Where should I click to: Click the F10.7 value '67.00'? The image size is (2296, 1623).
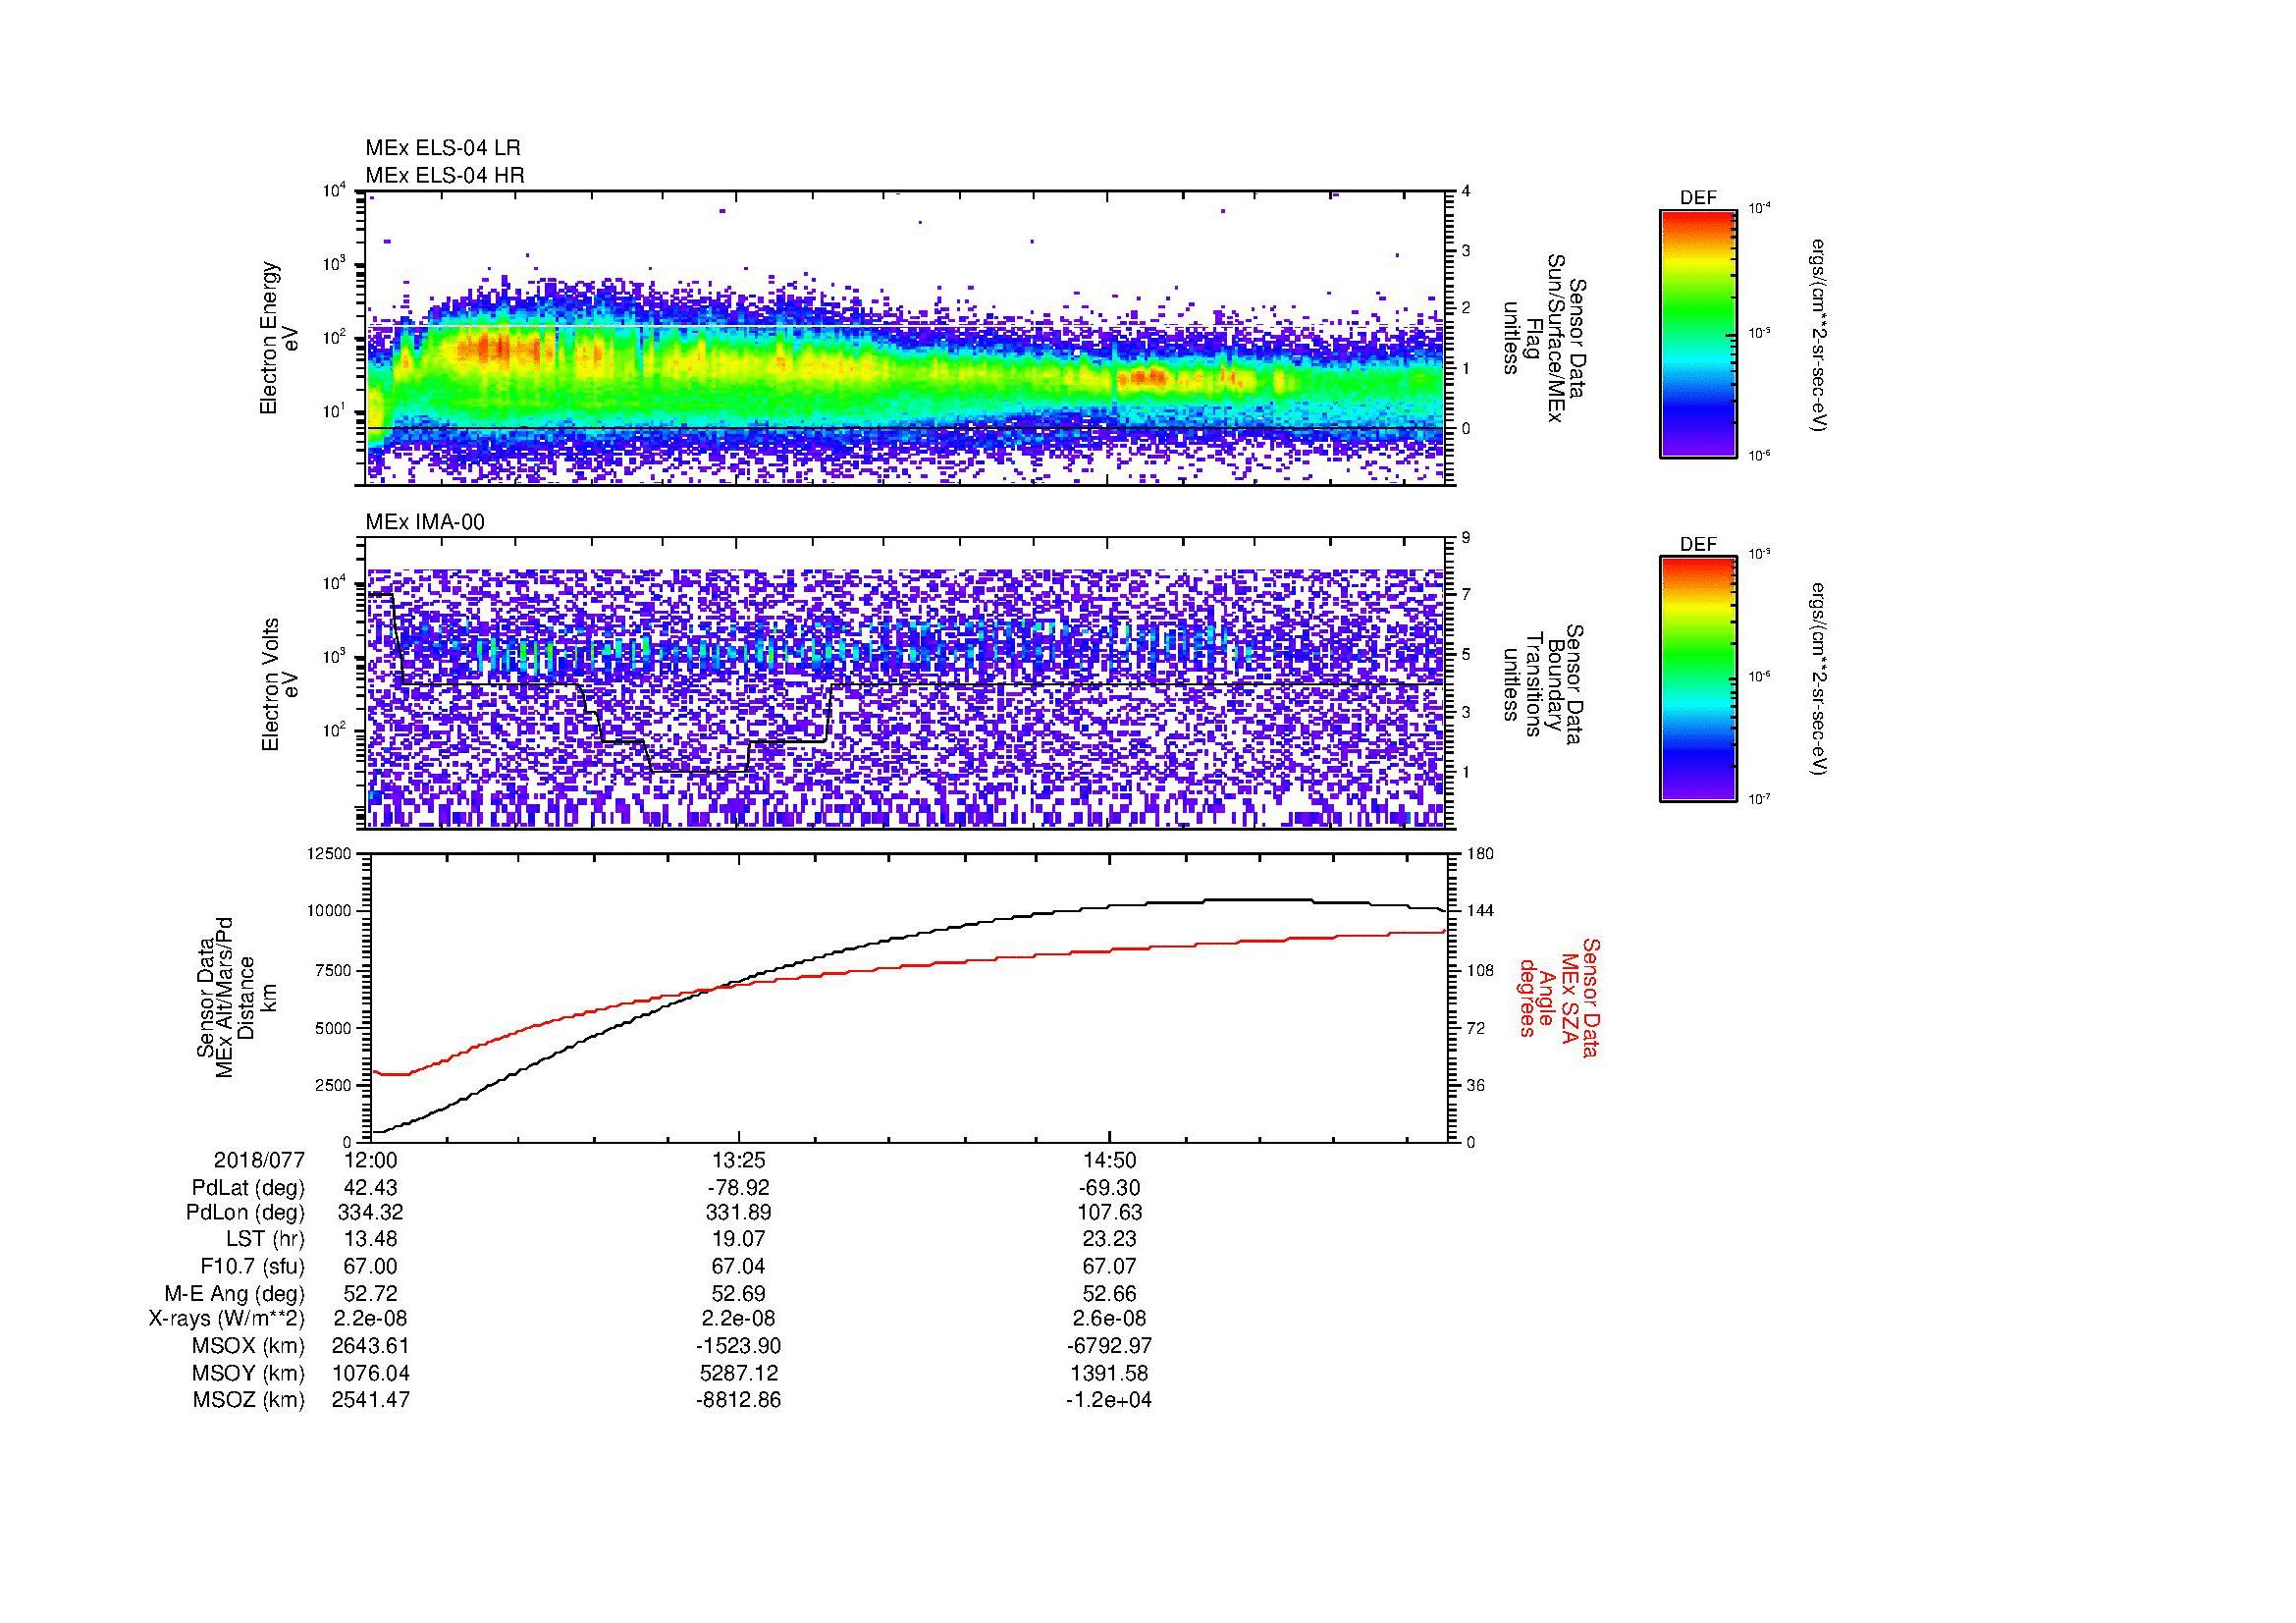pyautogui.click(x=371, y=1267)
